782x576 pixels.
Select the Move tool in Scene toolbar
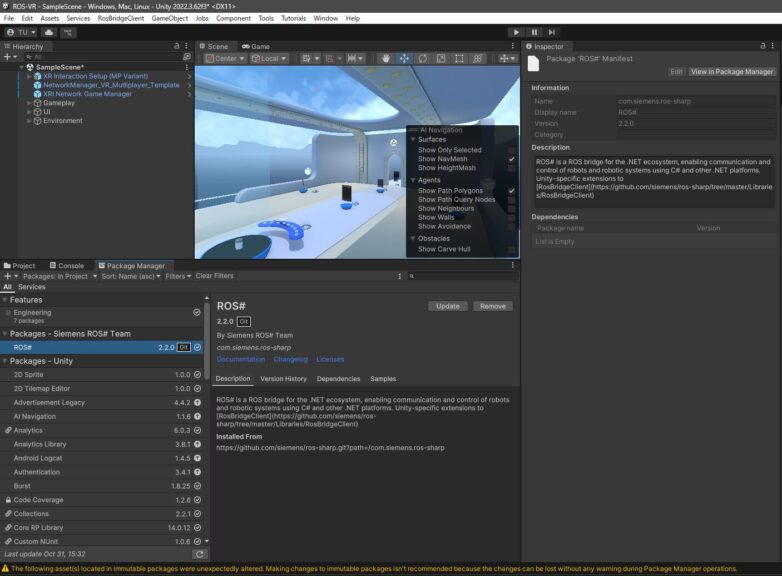tap(404, 59)
